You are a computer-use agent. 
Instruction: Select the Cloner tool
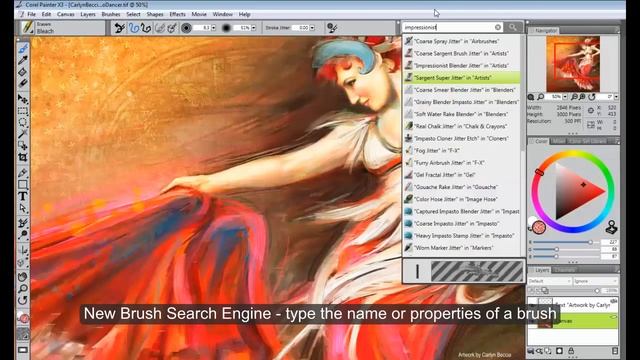23,223
